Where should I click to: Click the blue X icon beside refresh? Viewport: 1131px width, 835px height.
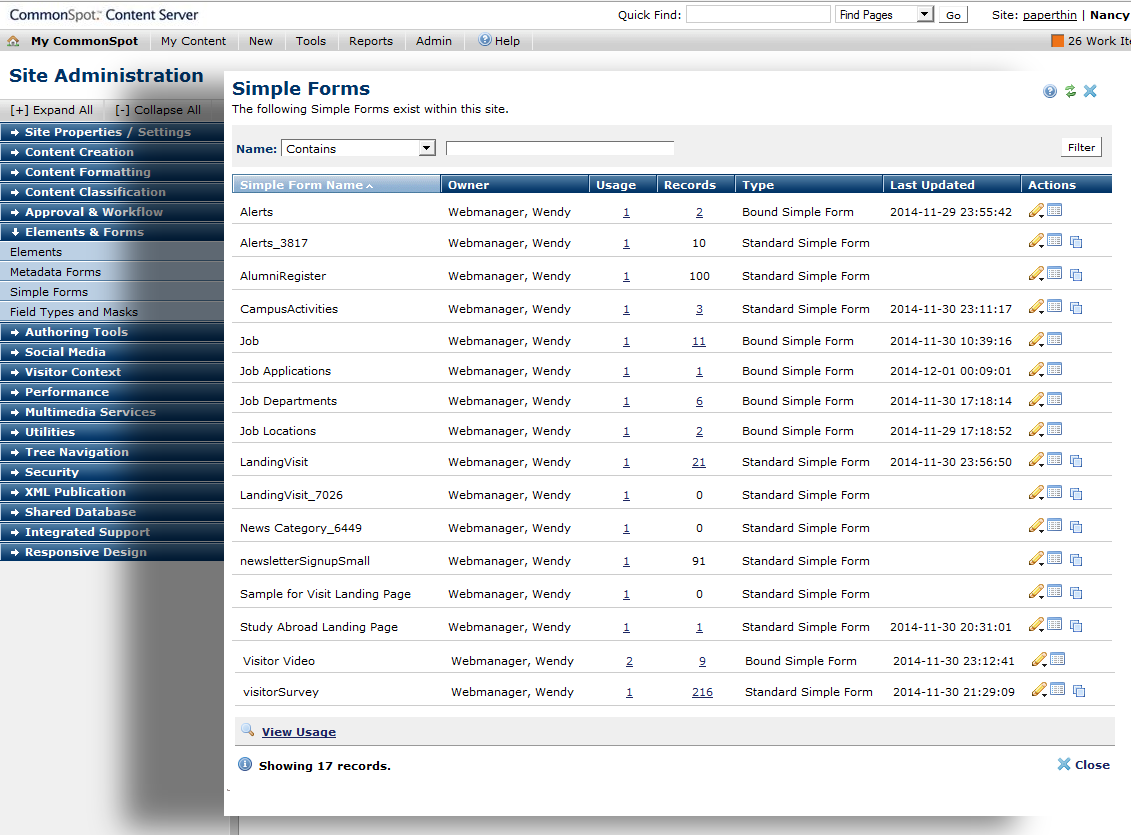click(1090, 91)
